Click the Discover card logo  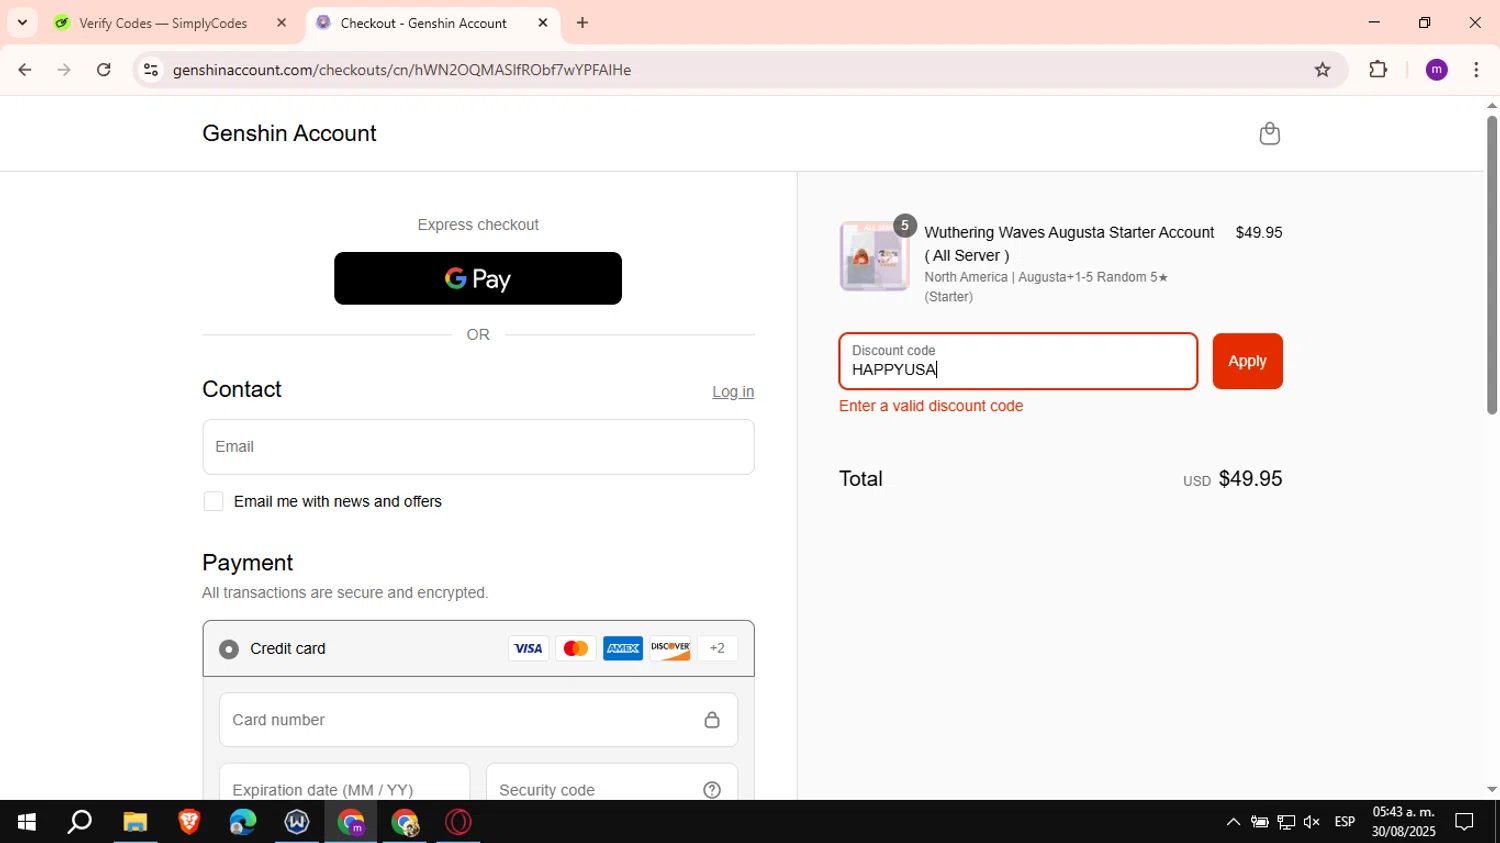[670, 648]
